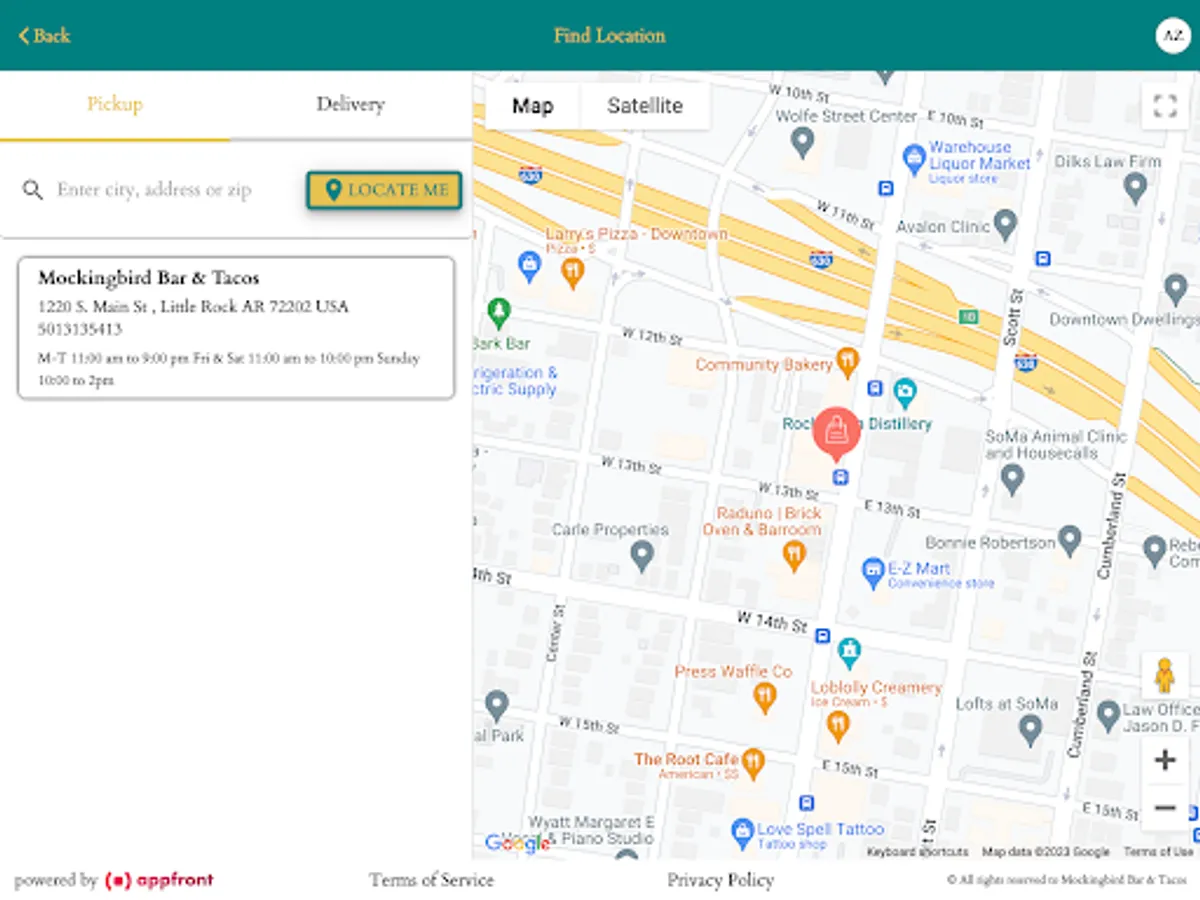
Task: Select the Mockingbird Bar & Tacos location card
Action: [x=236, y=328]
